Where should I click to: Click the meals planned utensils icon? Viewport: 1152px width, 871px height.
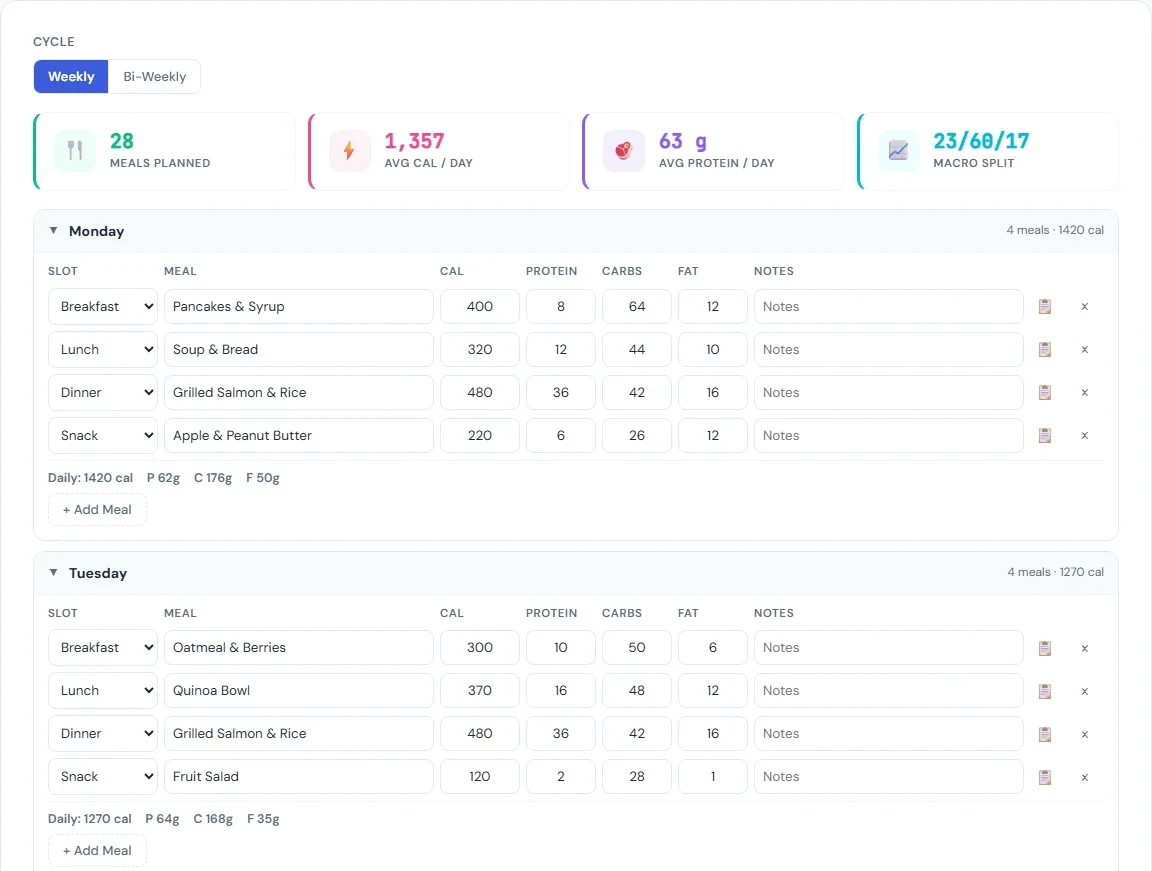74,150
